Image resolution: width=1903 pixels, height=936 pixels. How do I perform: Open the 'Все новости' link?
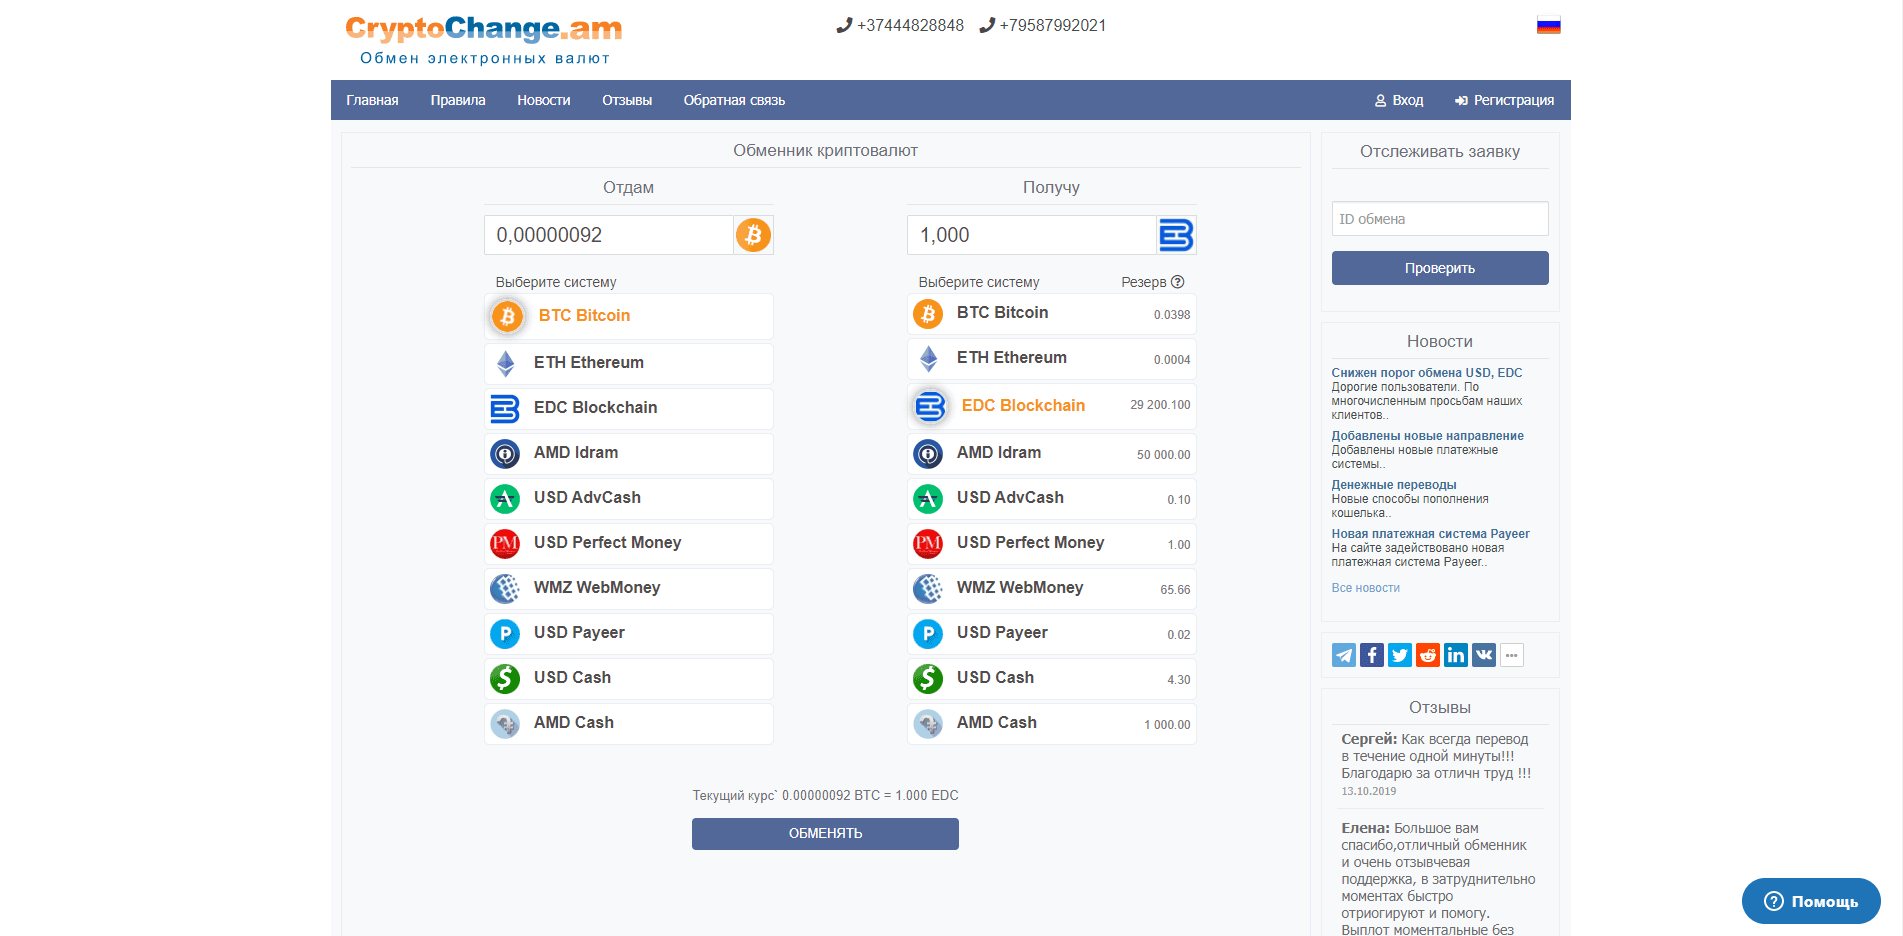coord(1365,587)
